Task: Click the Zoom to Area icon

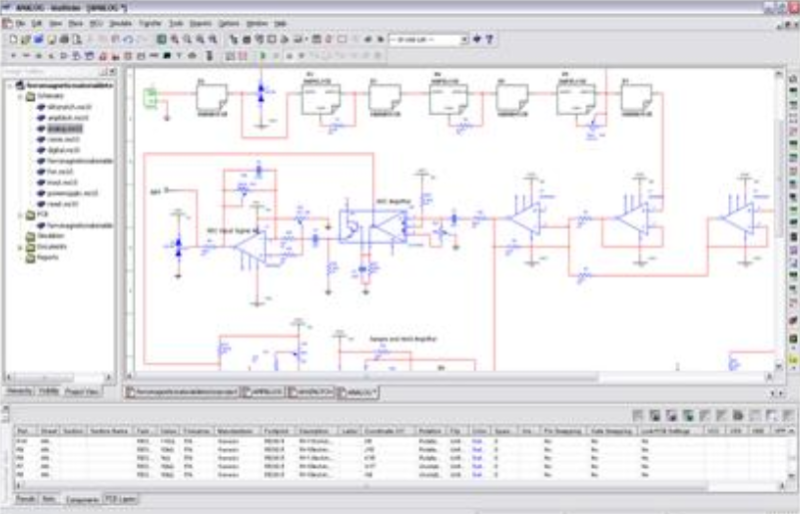Action: [201, 39]
